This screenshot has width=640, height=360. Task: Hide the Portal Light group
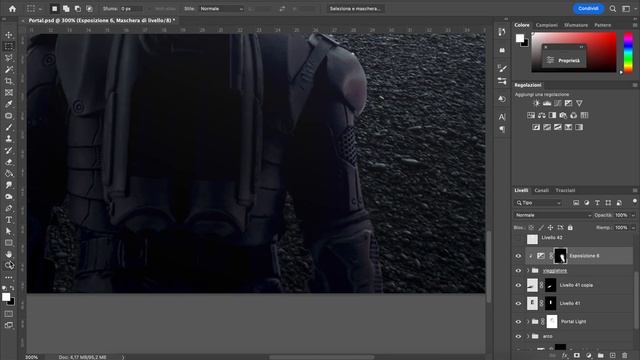[x=518, y=322]
